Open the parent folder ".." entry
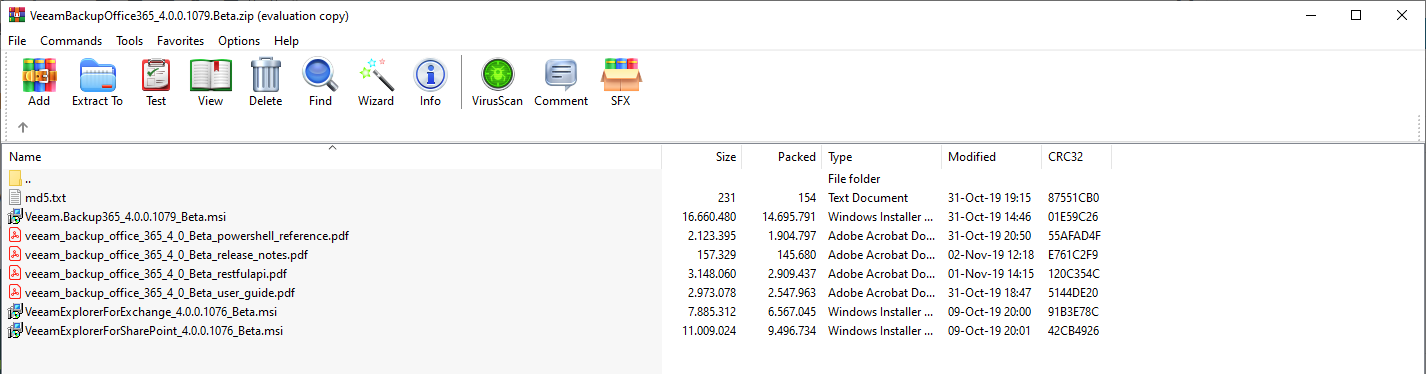Viewport: 1426px width, 374px height. pos(28,179)
